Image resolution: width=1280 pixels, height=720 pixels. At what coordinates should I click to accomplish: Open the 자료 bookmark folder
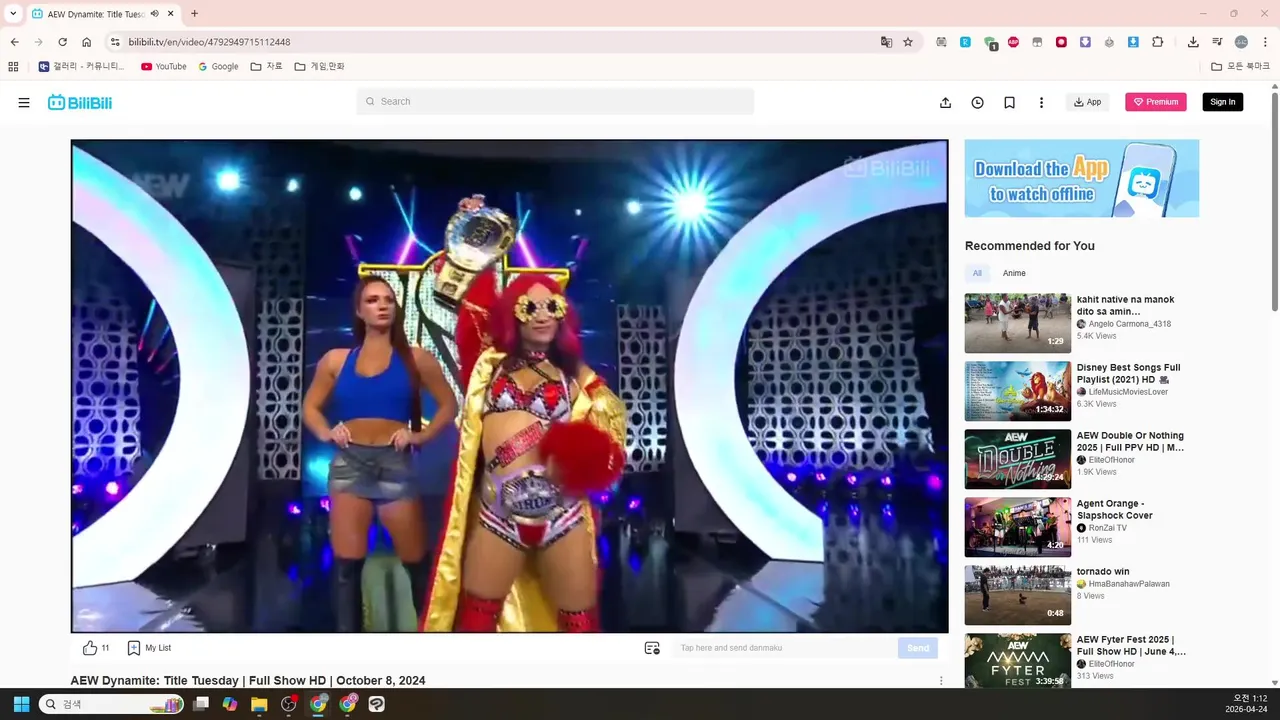point(267,67)
